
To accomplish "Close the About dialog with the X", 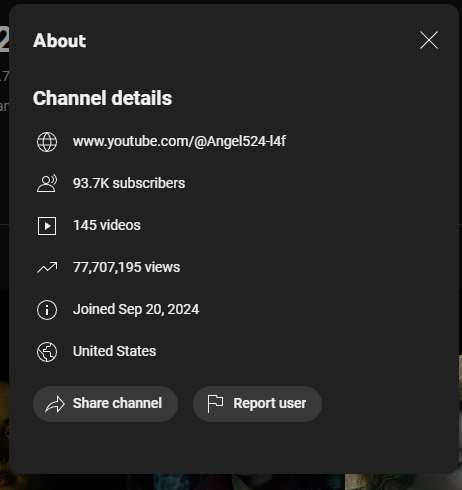I will [429, 40].
